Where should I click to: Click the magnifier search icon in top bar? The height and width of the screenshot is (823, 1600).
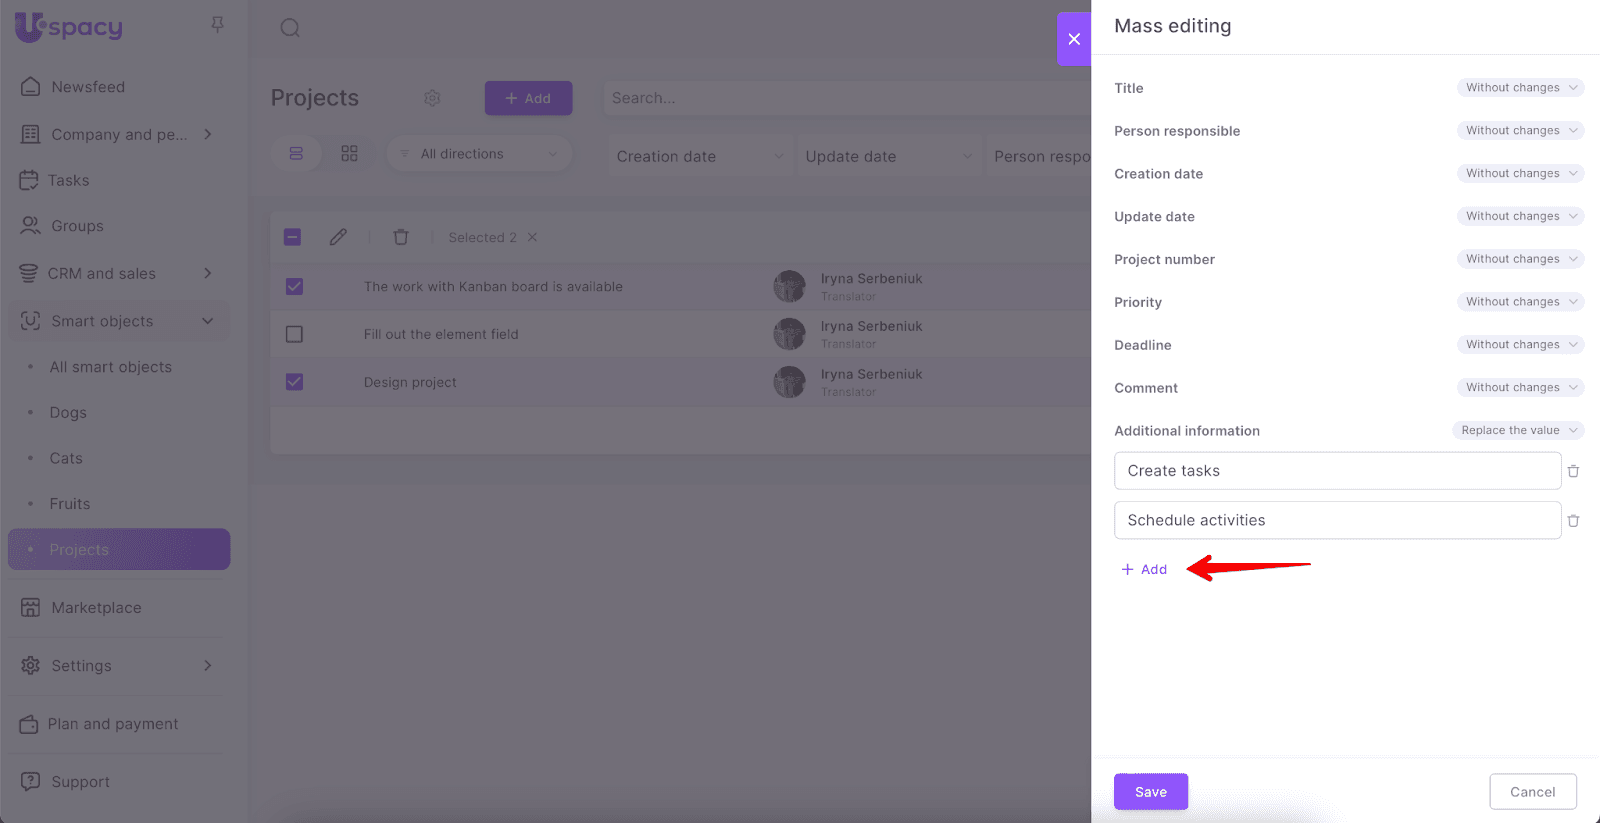[290, 28]
